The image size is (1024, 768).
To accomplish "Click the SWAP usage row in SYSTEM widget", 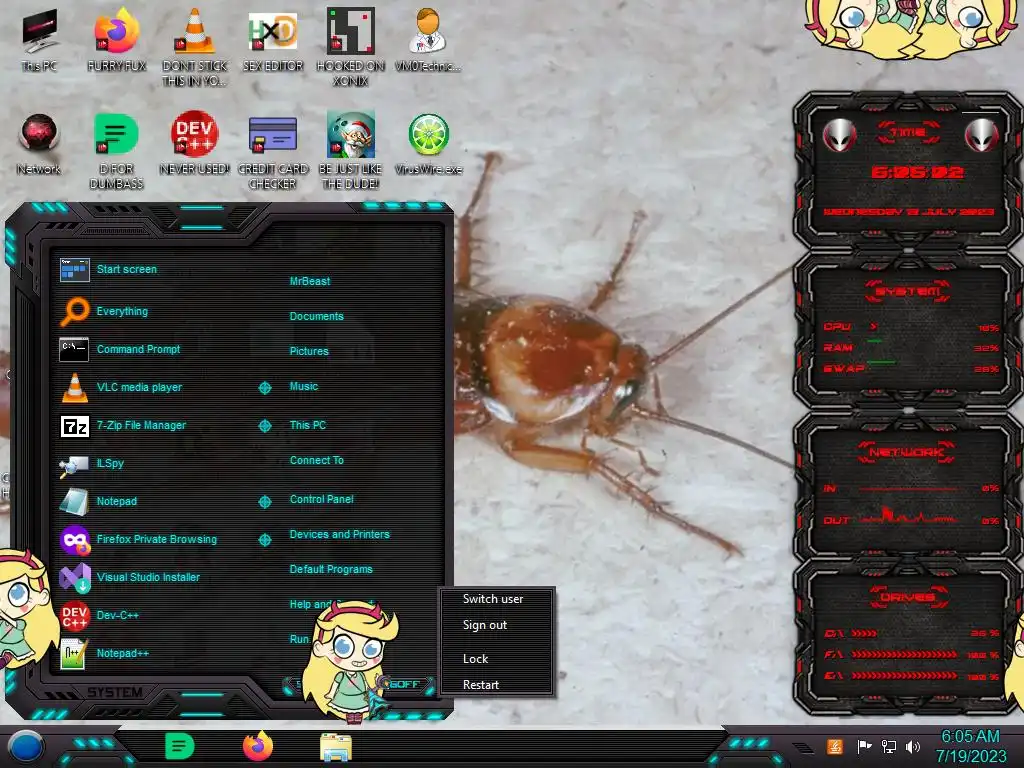I will (911, 368).
